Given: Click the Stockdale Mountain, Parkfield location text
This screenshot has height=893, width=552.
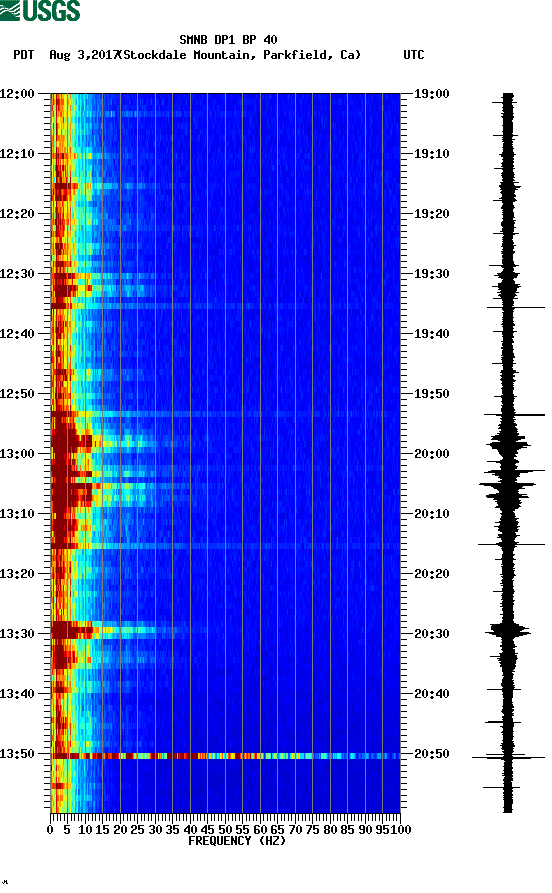Looking at the screenshot, I should click(x=241, y=55).
